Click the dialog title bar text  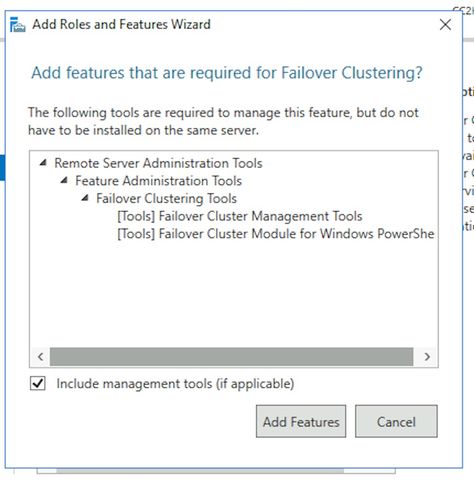pyautogui.click(x=121, y=24)
